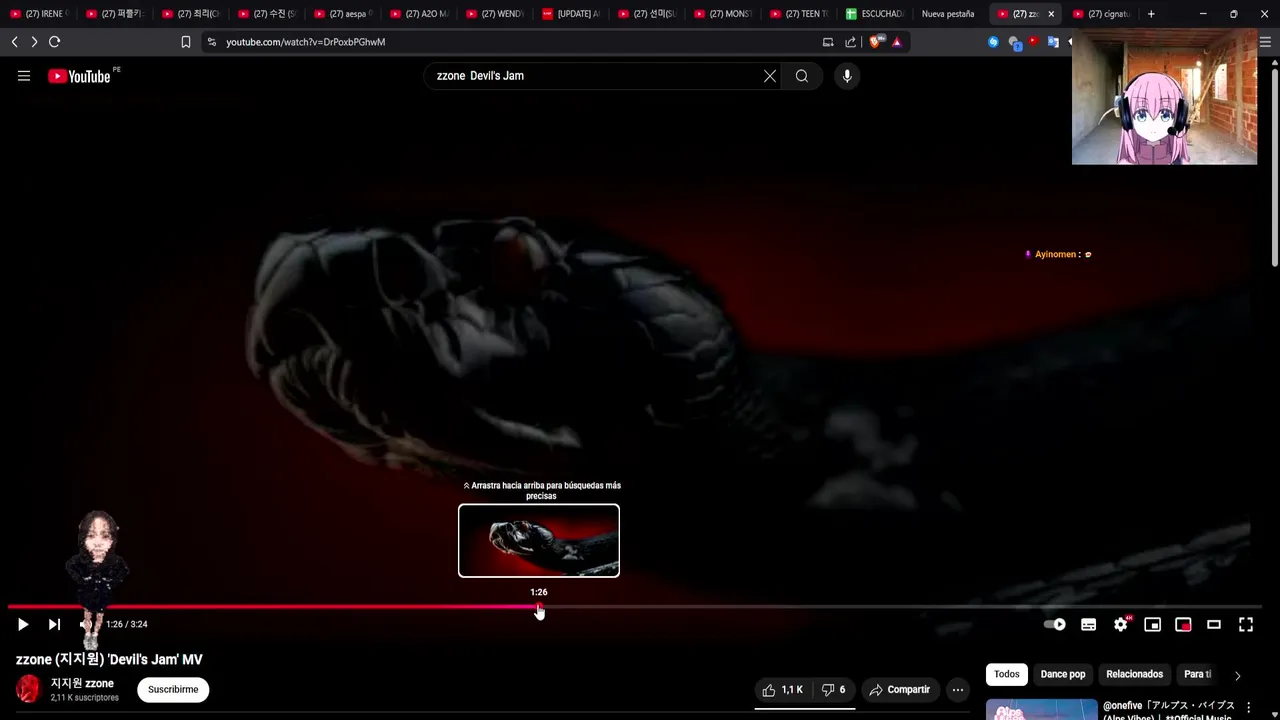Open the browser main menu
This screenshot has width=1280, height=720.
pyautogui.click(x=1266, y=42)
